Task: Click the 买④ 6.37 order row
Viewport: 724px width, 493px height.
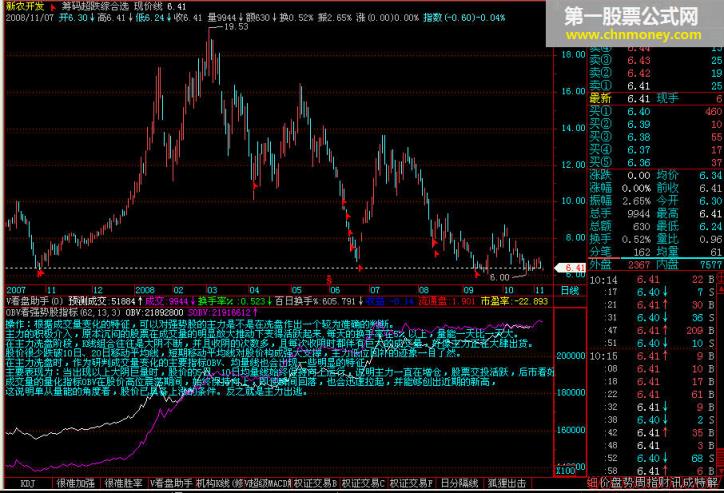Action: [656, 150]
